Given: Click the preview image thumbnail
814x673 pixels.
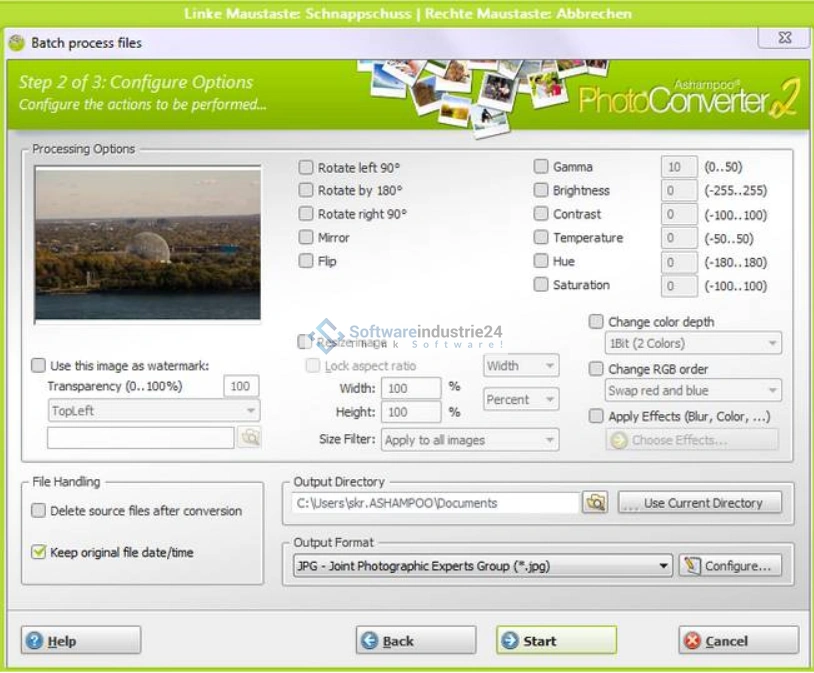Looking at the screenshot, I should pos(148,245).
